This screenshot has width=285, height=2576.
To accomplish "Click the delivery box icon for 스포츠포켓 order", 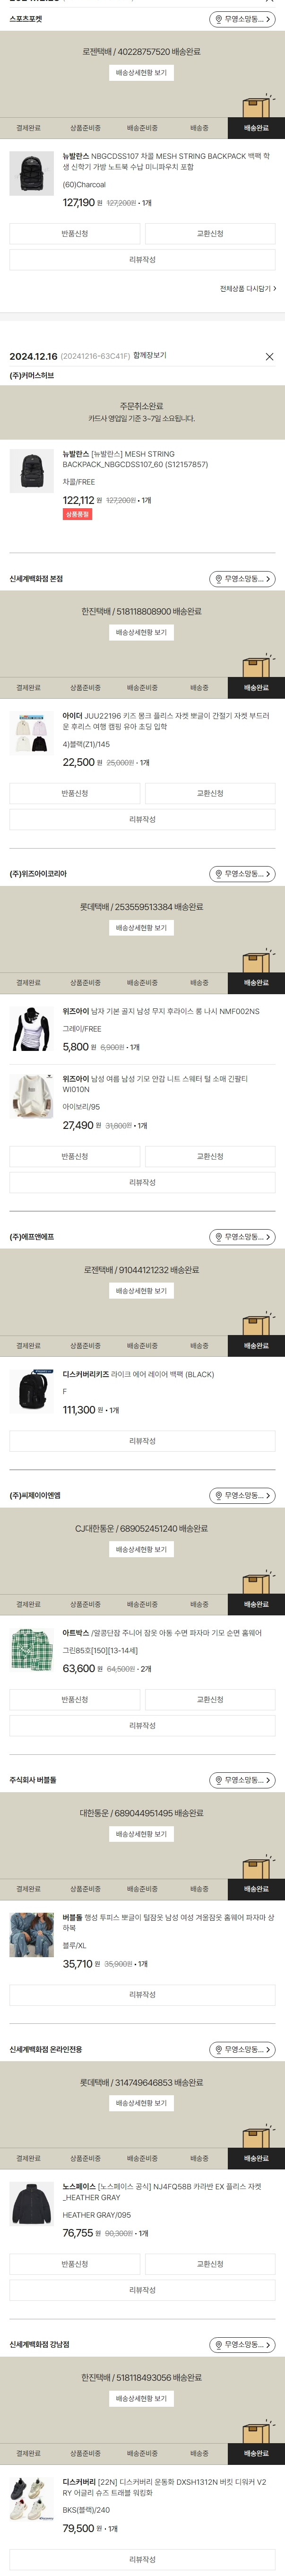I will pyautogui.click(x=255, y=106).
